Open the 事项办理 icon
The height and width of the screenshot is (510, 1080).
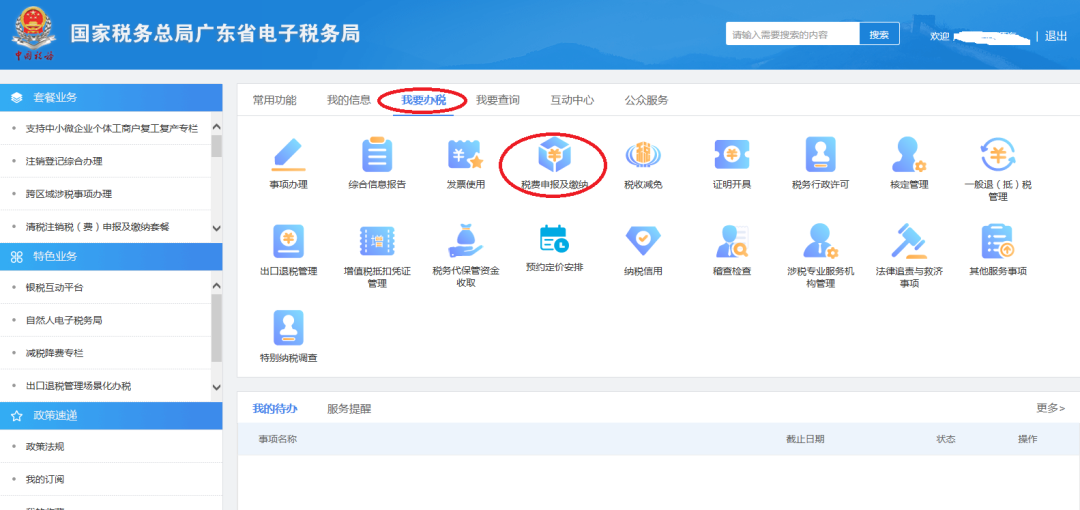[x=289, y=155]
